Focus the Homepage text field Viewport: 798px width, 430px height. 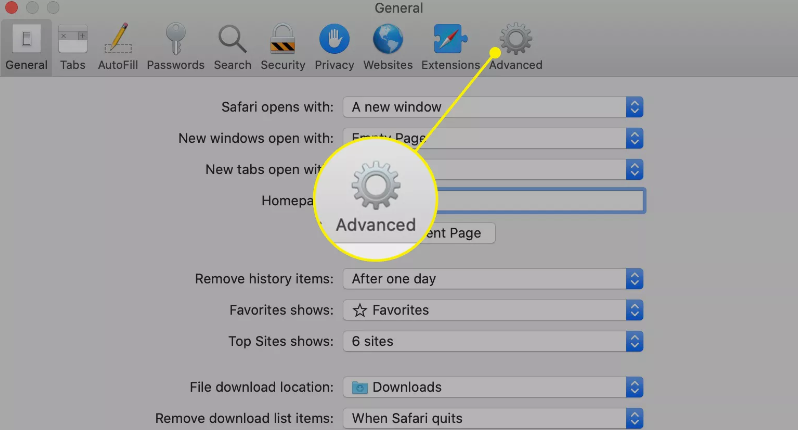(541, 200)
